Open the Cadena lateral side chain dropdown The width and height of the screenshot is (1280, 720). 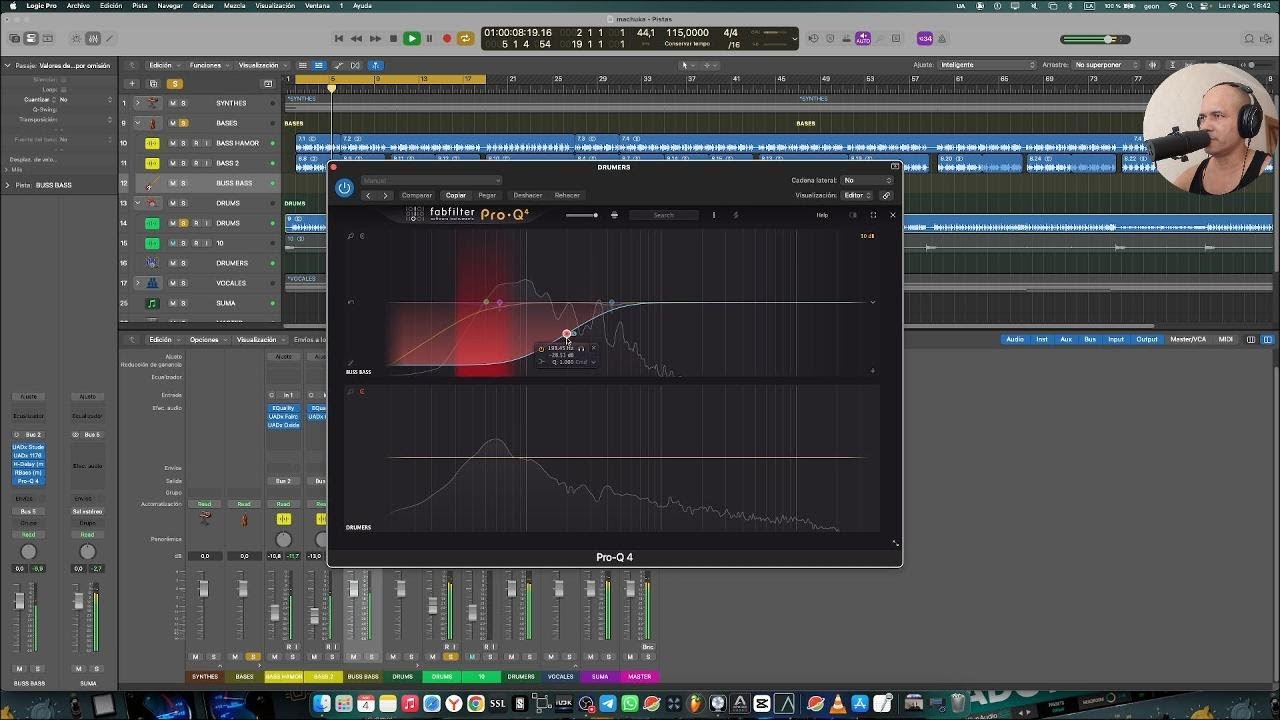coord(867,180)
